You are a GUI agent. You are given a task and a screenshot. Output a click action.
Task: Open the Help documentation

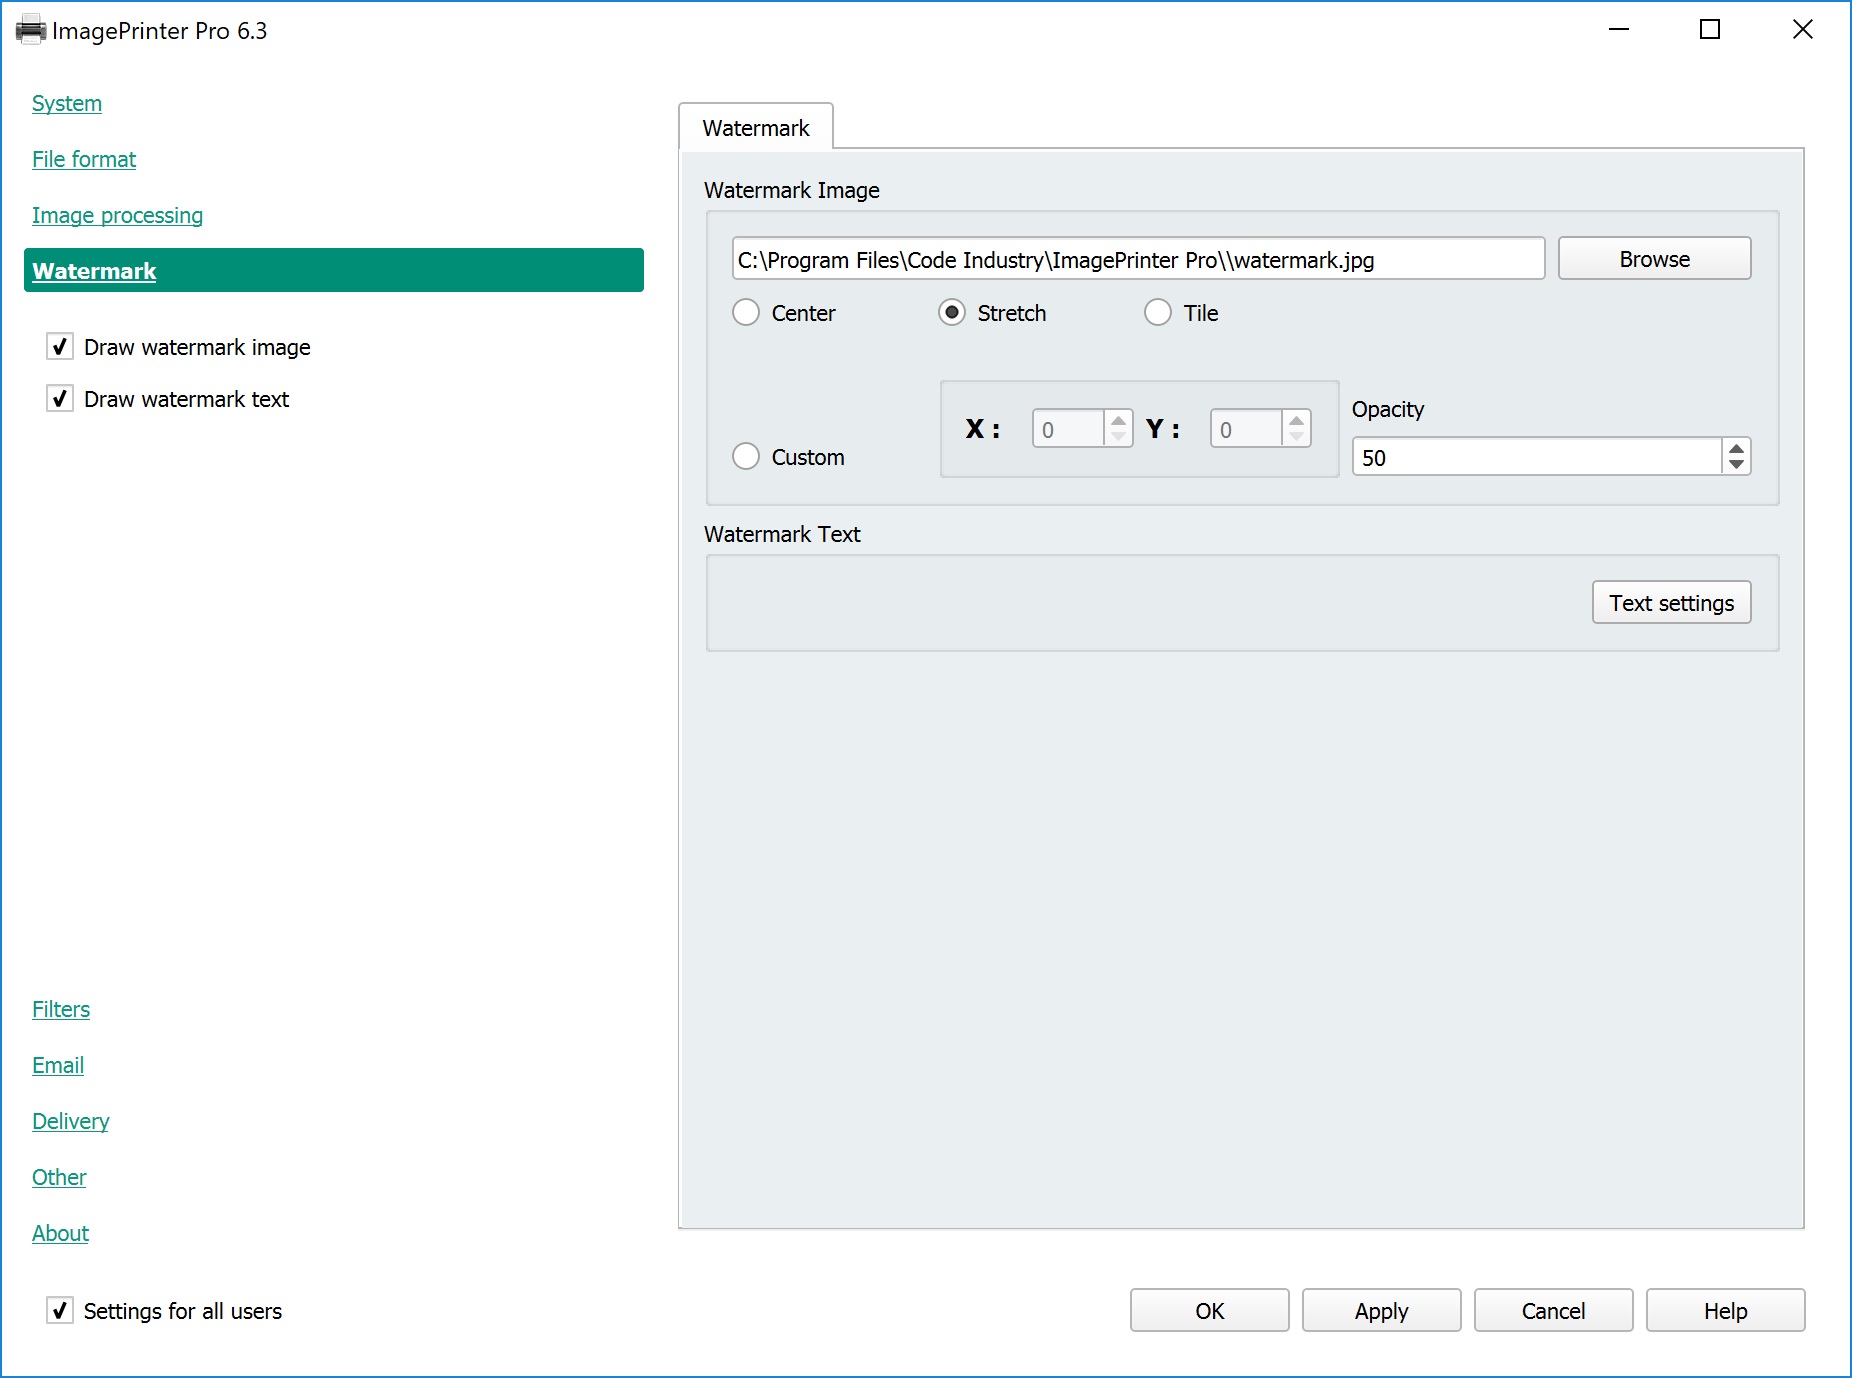pos(1726,1311)
